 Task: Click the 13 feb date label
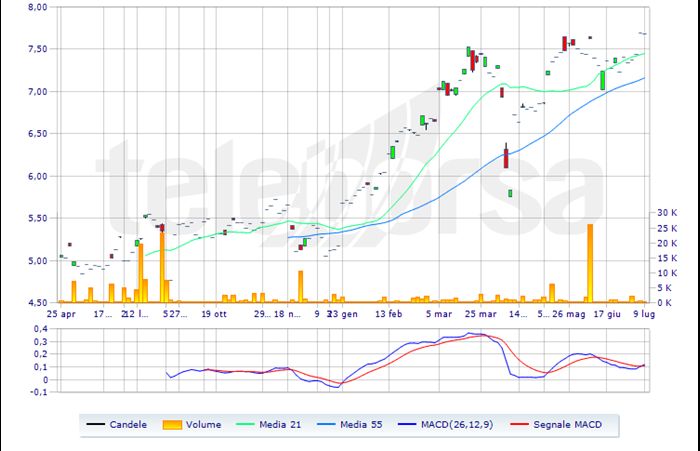click(x=388, y=314)
